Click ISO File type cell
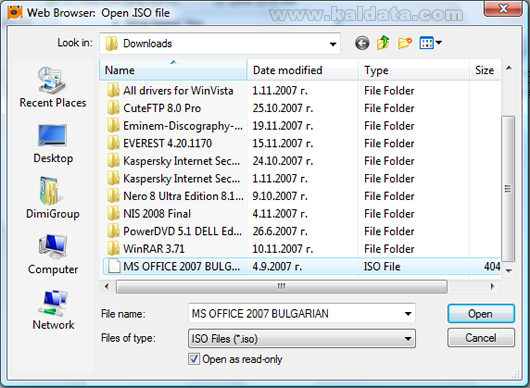 pos(382,266)
